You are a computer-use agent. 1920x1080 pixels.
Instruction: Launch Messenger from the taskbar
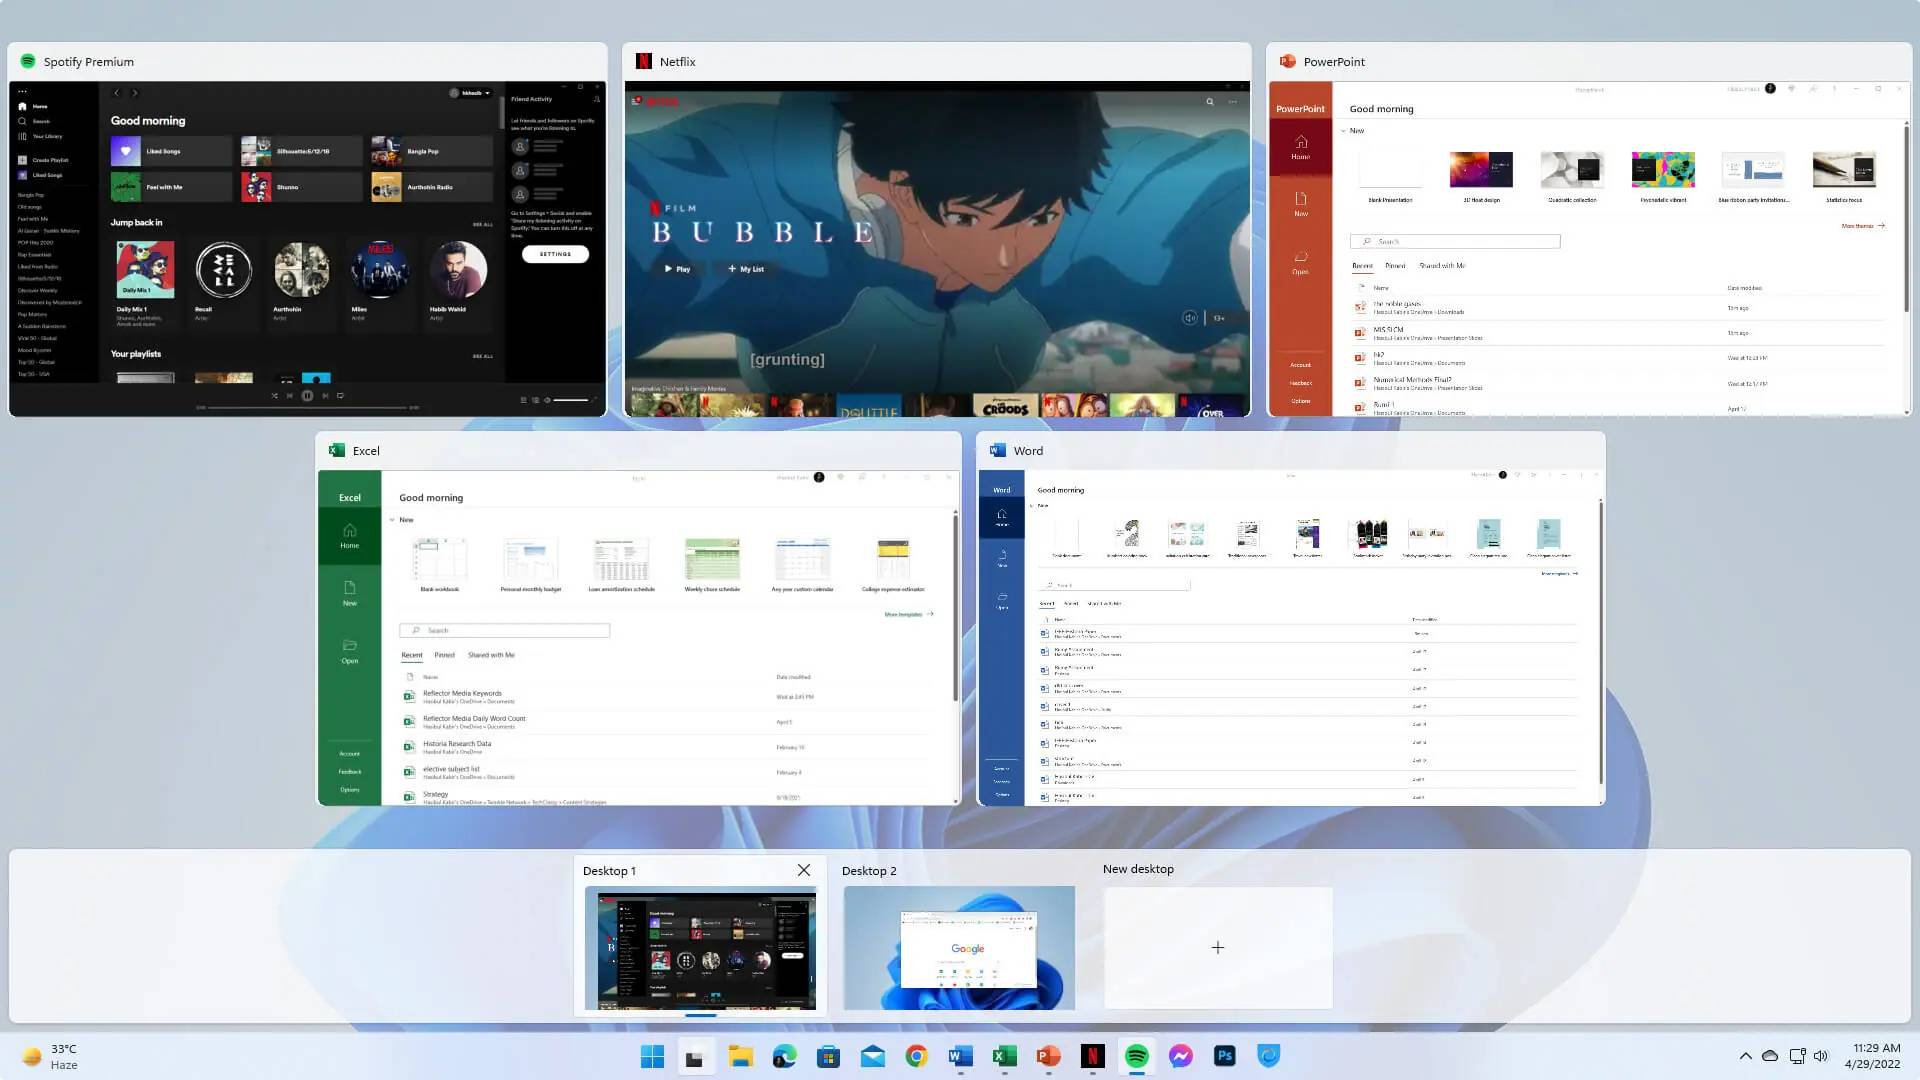point(1180,1055)
